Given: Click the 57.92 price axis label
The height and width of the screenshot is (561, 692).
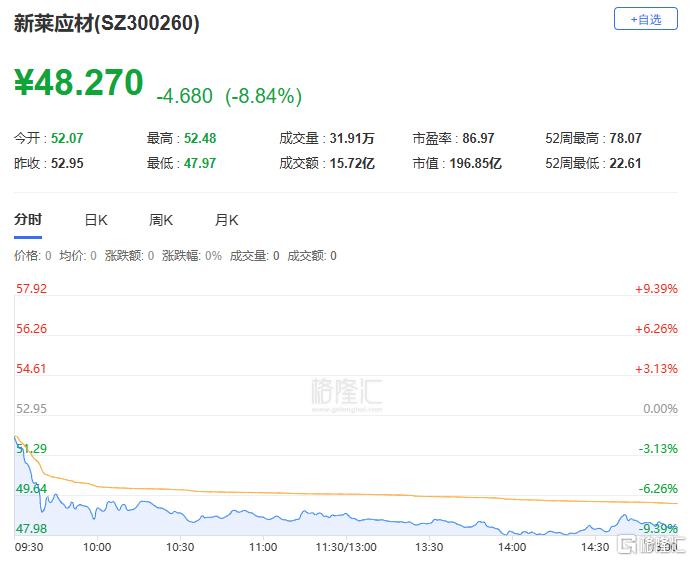Looking at the screenshot, I should 31,289.
